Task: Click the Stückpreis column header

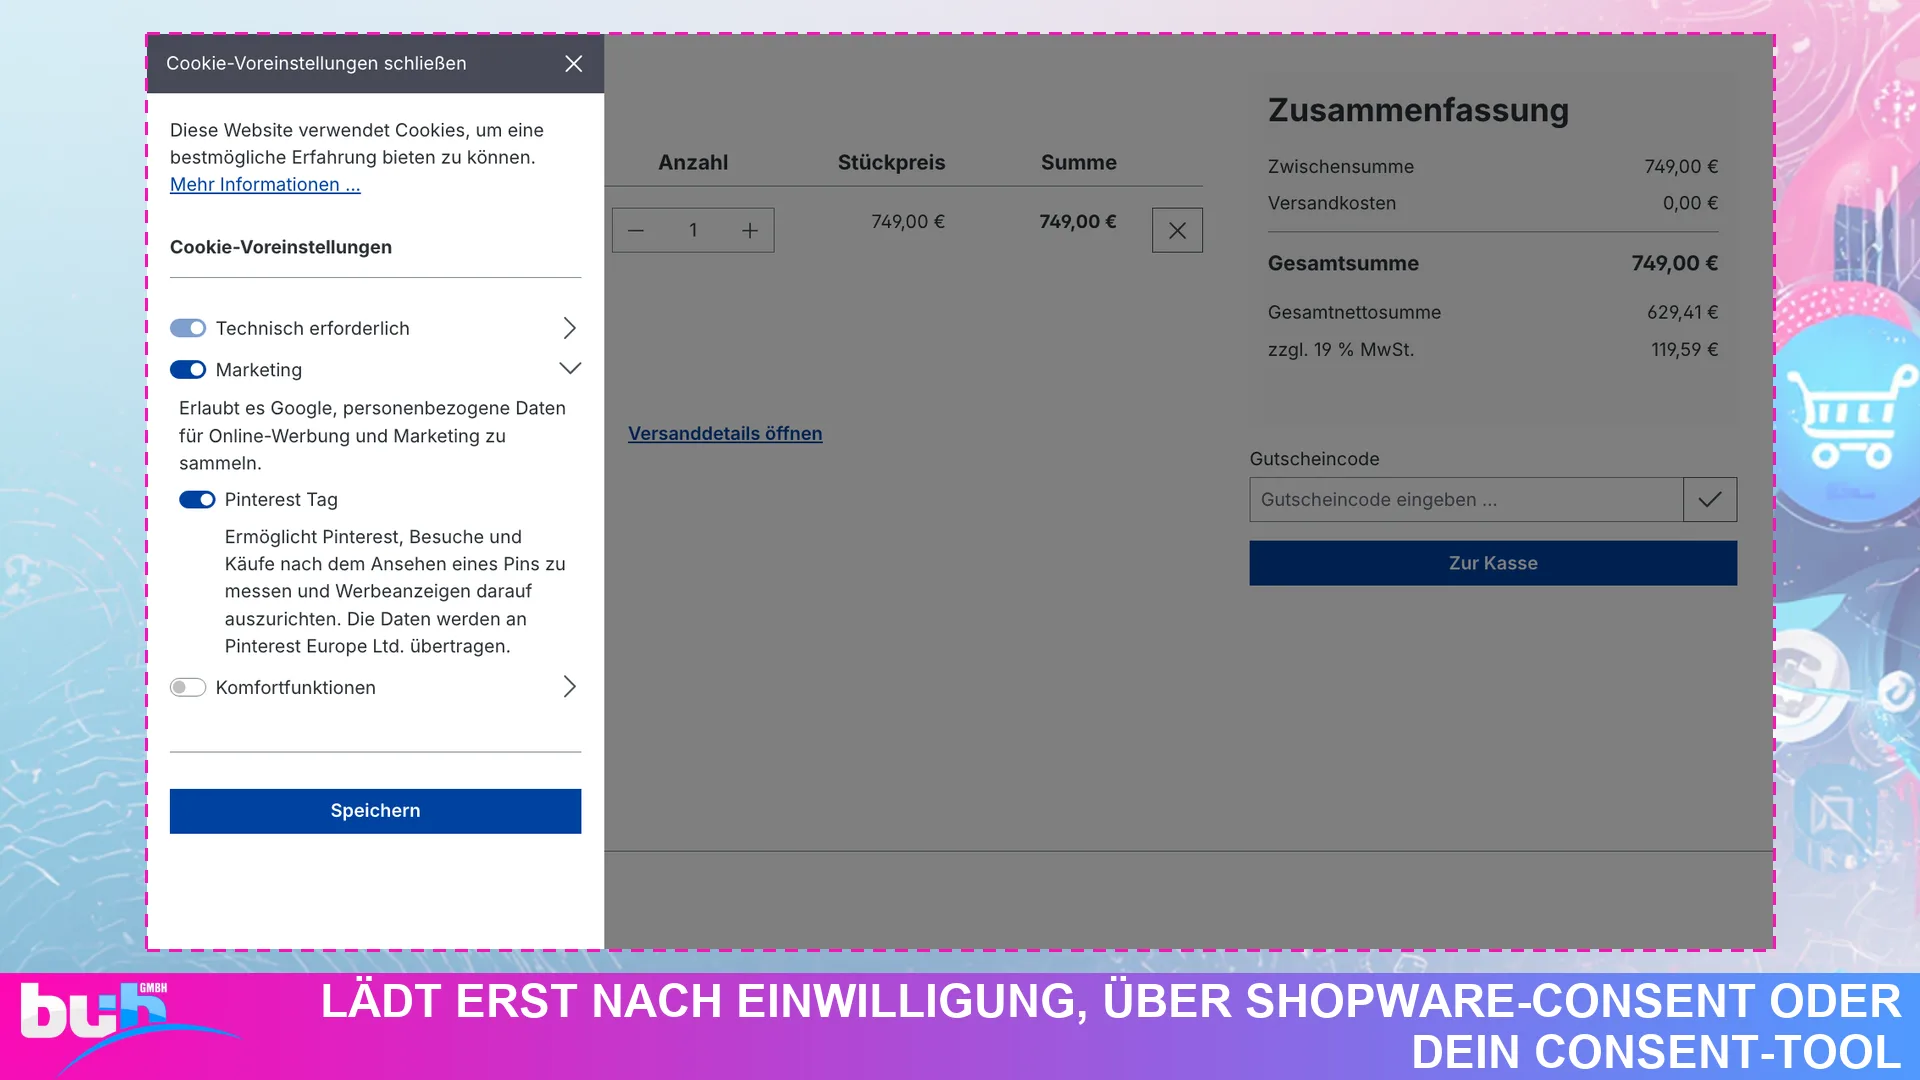Action: [x=891, y=162]
